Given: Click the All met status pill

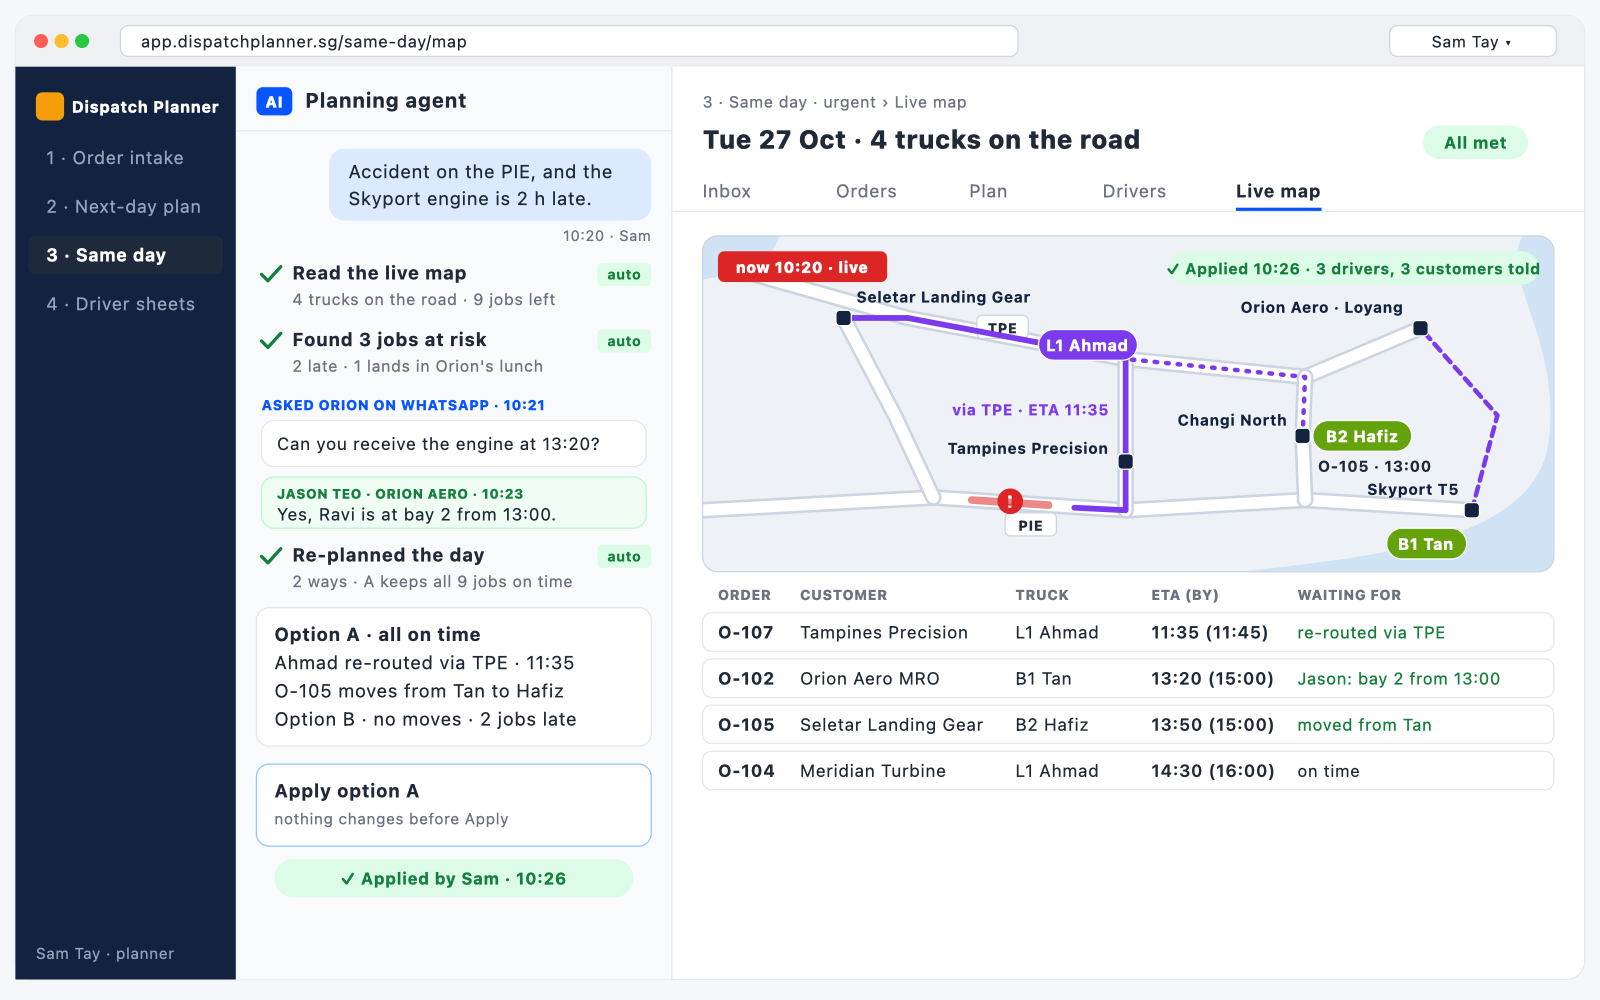Looking at the screenshot, I should pos(1475,143).
